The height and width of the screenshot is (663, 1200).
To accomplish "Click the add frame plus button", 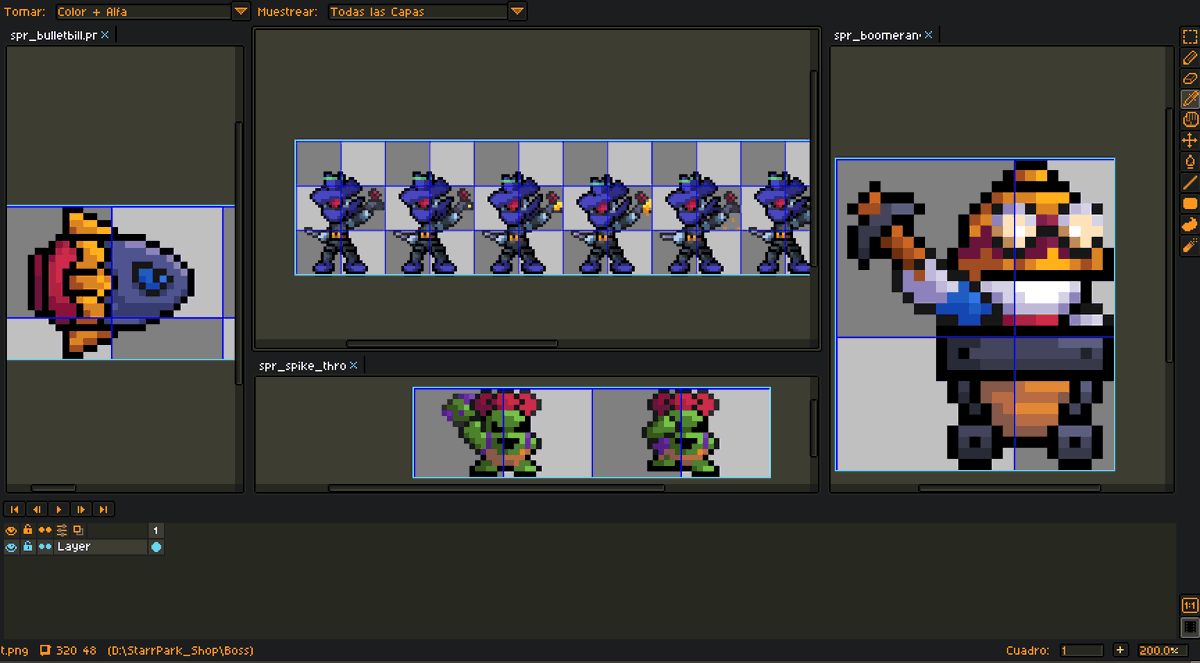I will 1120,650.
